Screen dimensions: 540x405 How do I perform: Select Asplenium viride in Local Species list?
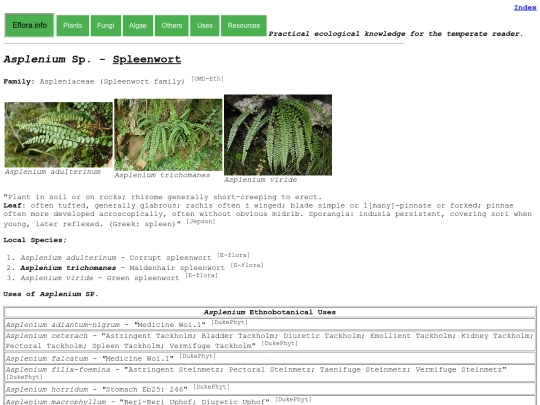tap(57, 278)
